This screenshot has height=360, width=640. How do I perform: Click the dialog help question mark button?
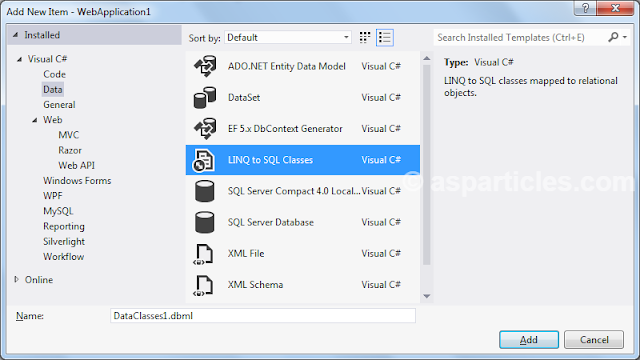[x=585, y=8]
